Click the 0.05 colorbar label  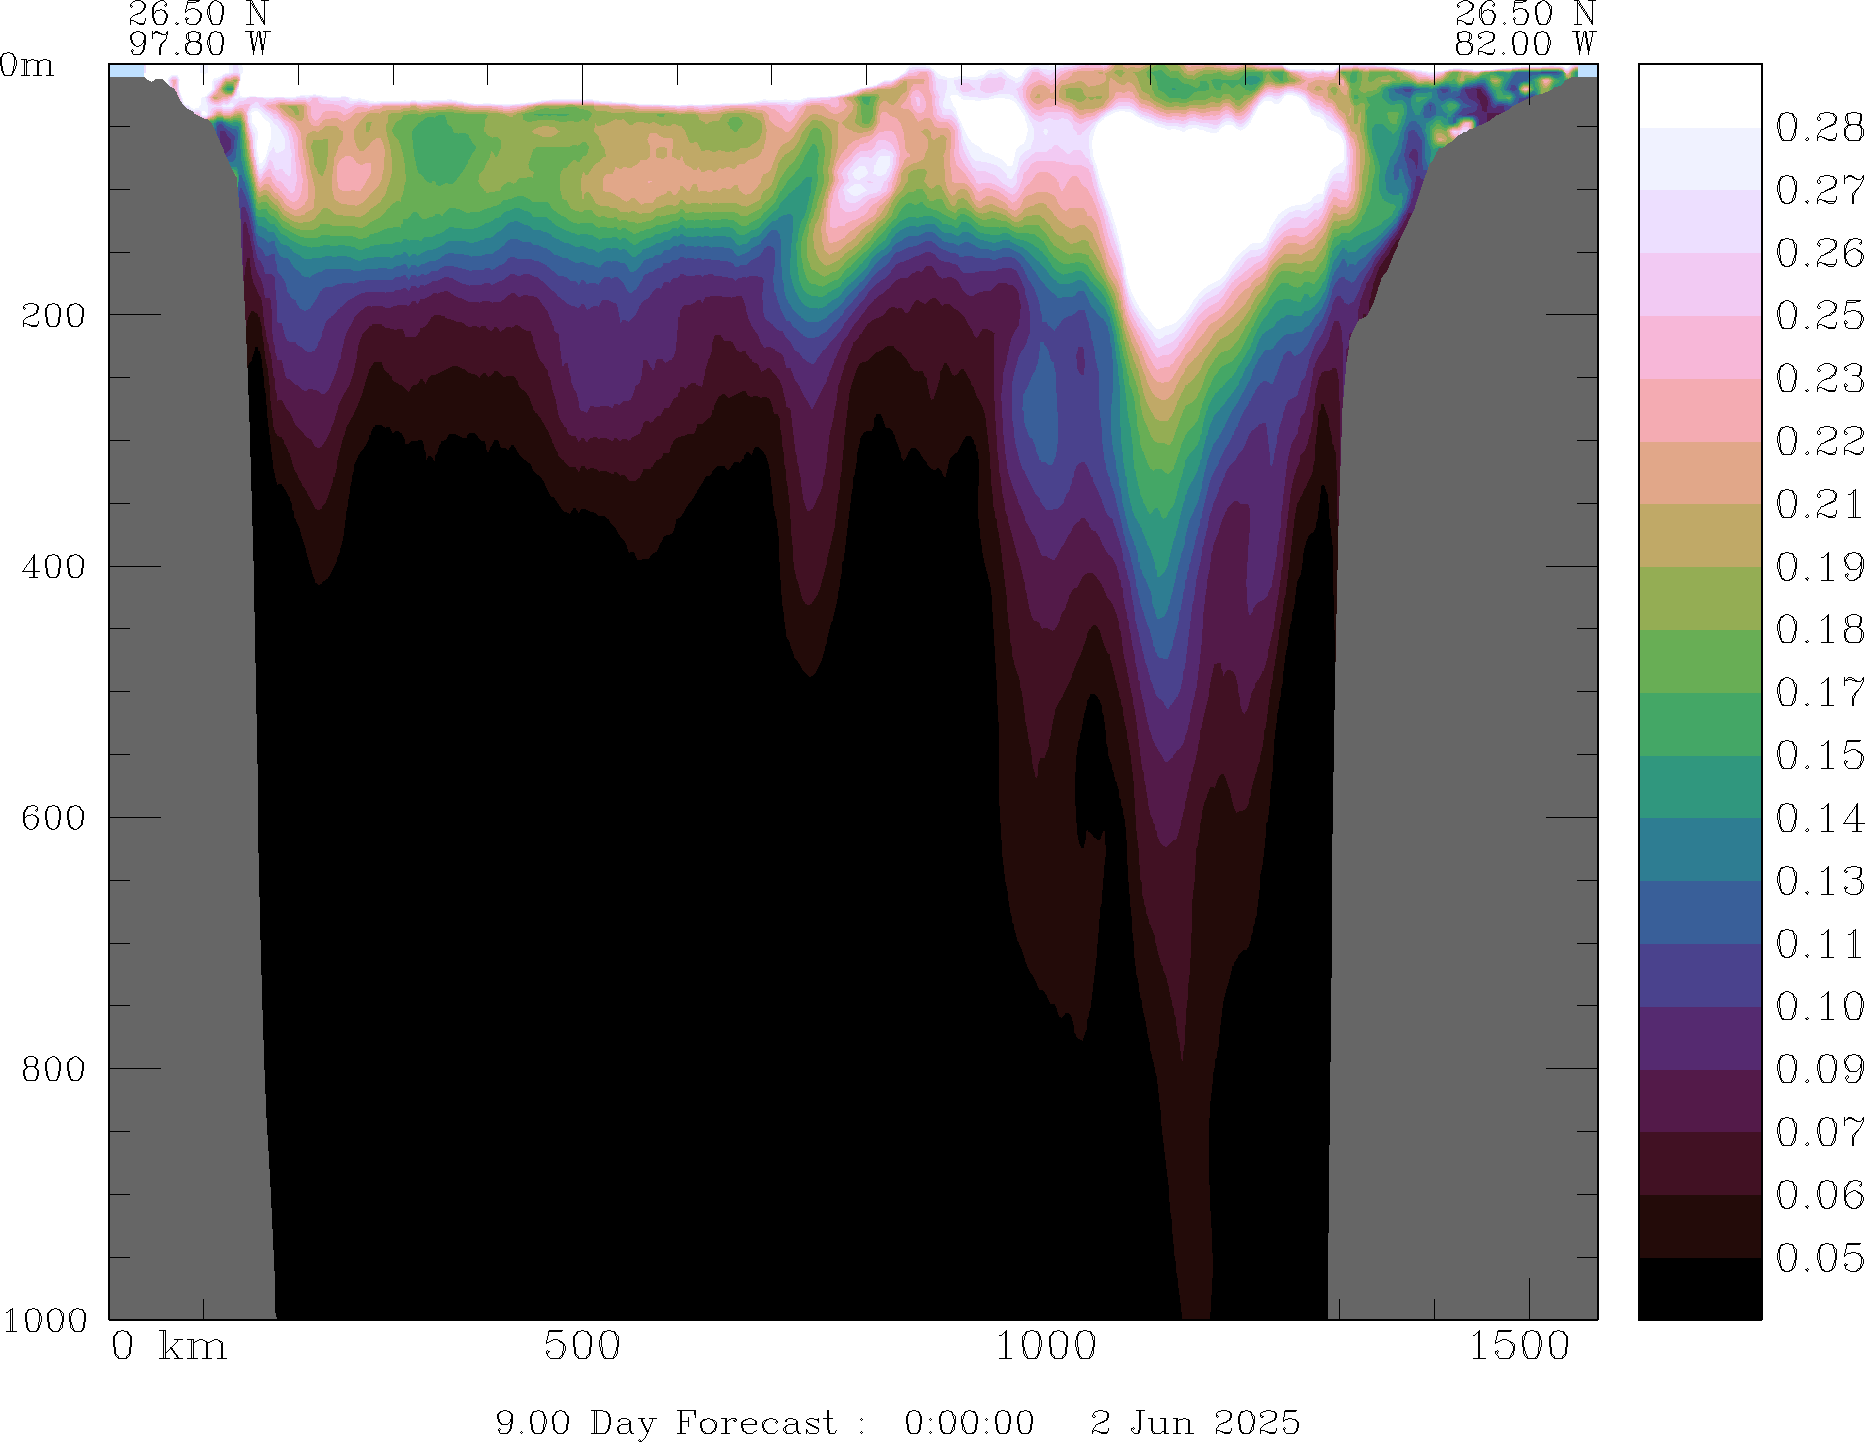coord(1818,1258)
